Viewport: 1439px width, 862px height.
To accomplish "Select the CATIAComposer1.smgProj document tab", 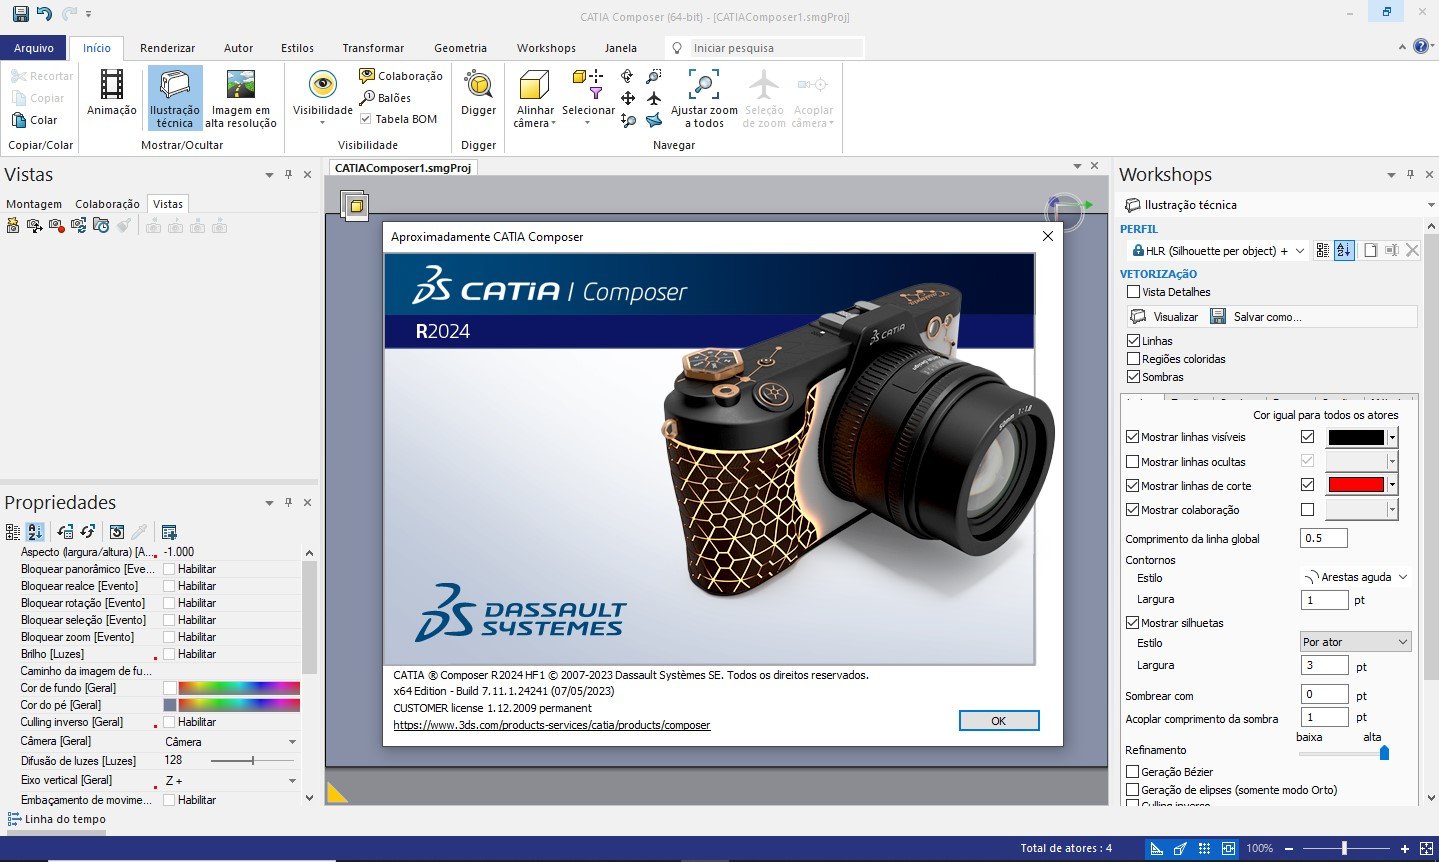I will pos(403,168).
